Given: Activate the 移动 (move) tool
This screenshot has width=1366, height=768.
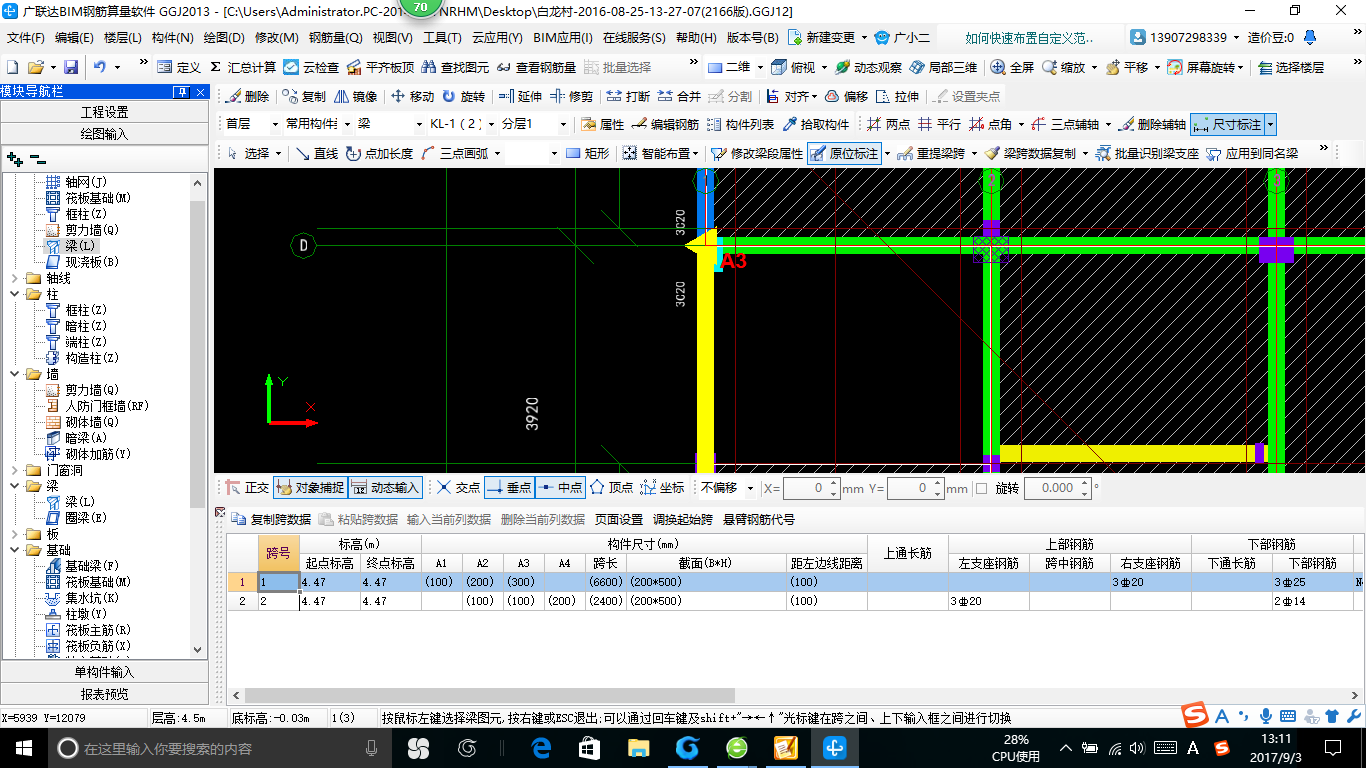Looking at the screenshot, I should coord(412,97).
